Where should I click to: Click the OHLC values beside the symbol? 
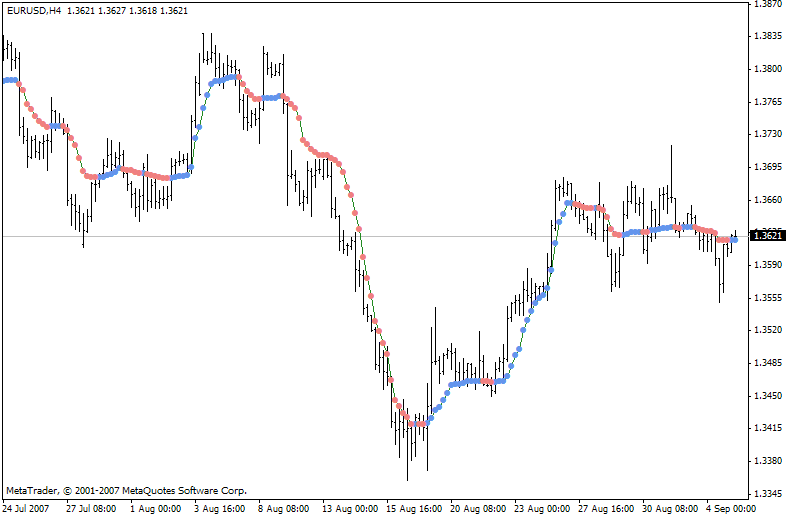pos(127,11)
